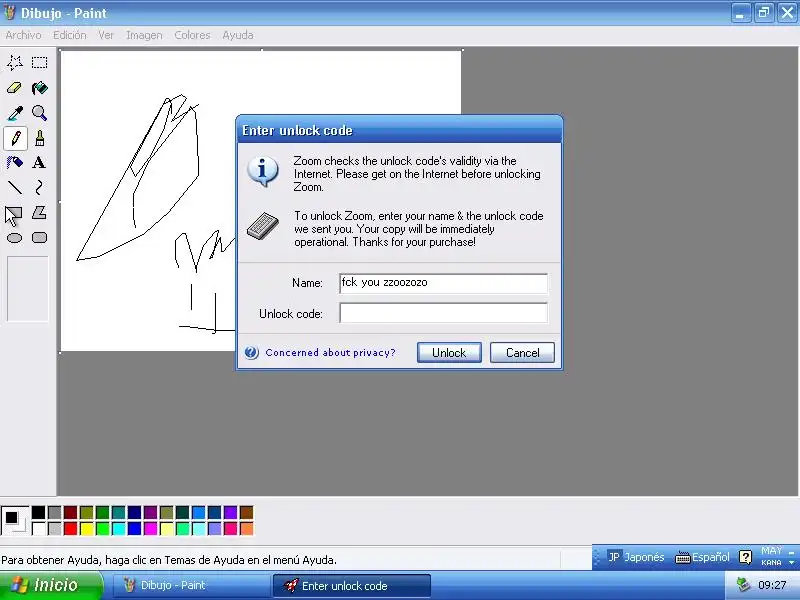Click the KANA indicator on language bar
Image resolution: width=800 pixels, height=600 pixels.
pos(771,562)
